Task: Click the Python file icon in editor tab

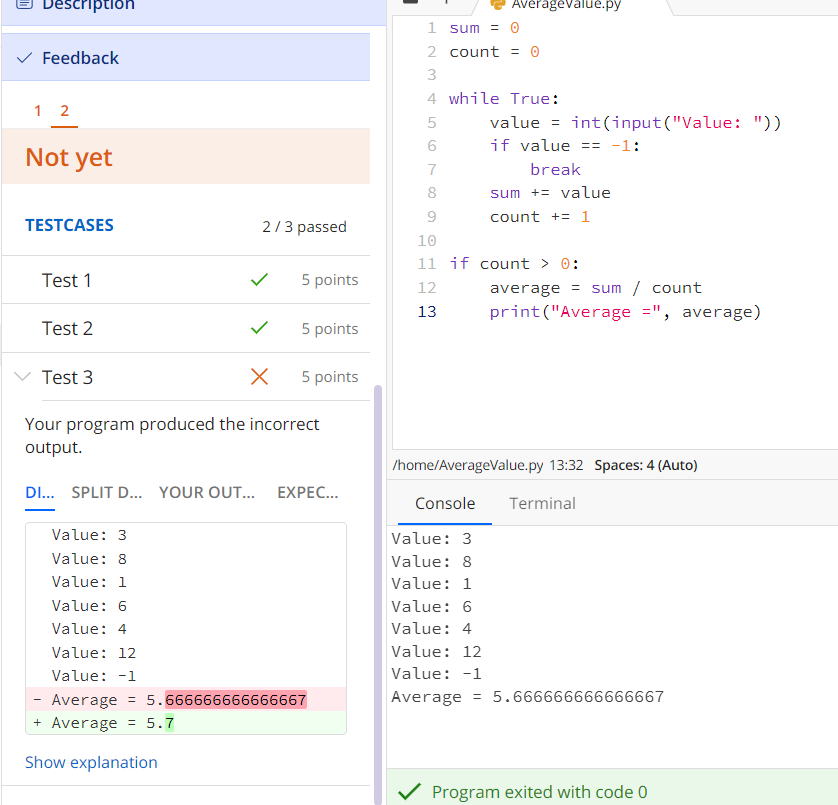Action: pyautogui.click(x=498, y=4)
